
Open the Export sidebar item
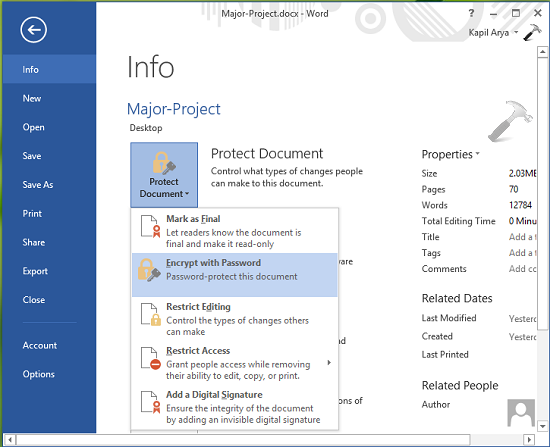[49, 271]
